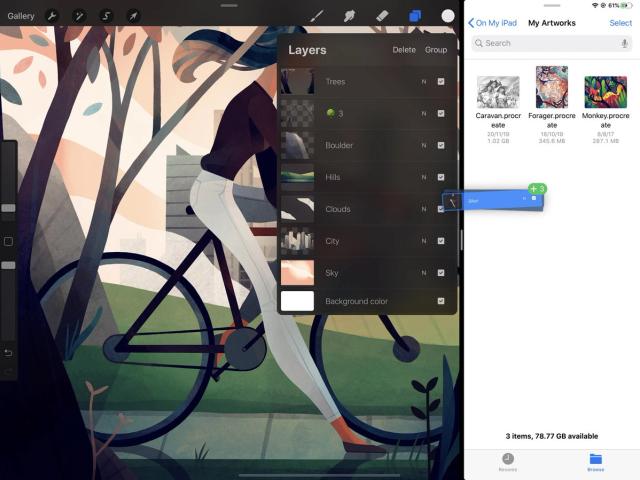The height and width of the screenshot is (480, 640).
Task: Switch to Recents tab in Files
Action: [x=508, y=462]
